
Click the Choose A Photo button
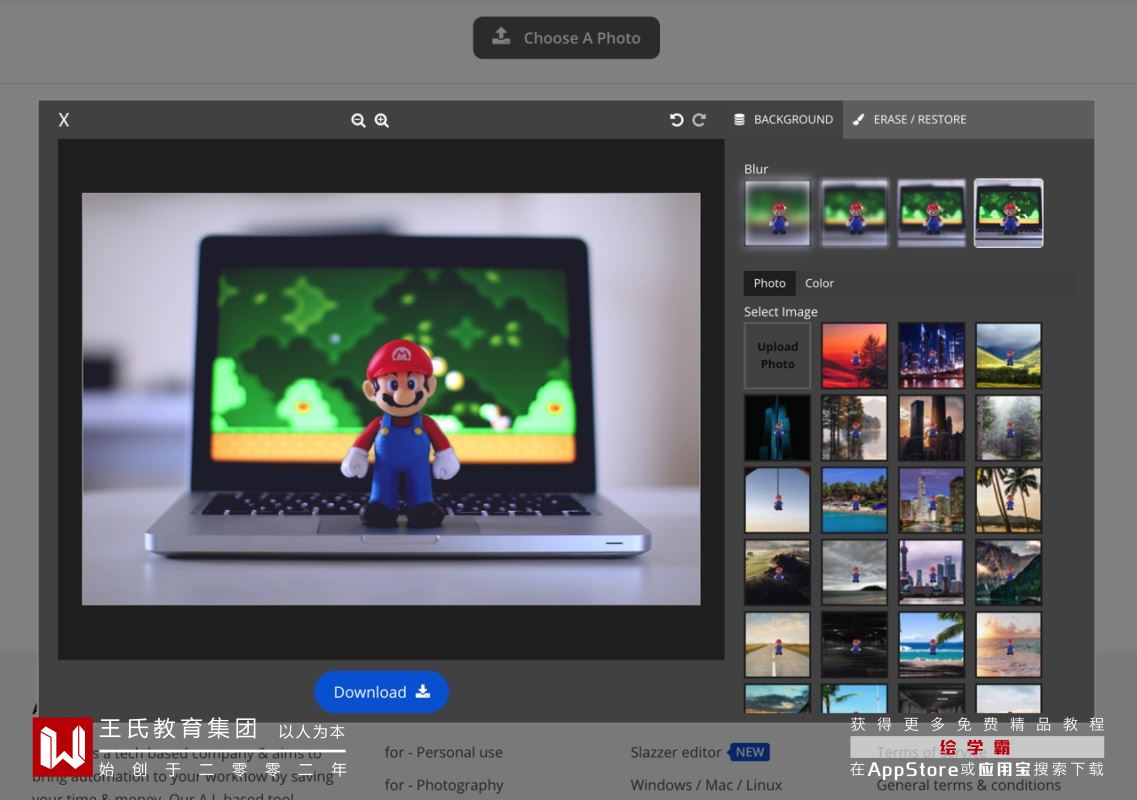tap(566, 38)
